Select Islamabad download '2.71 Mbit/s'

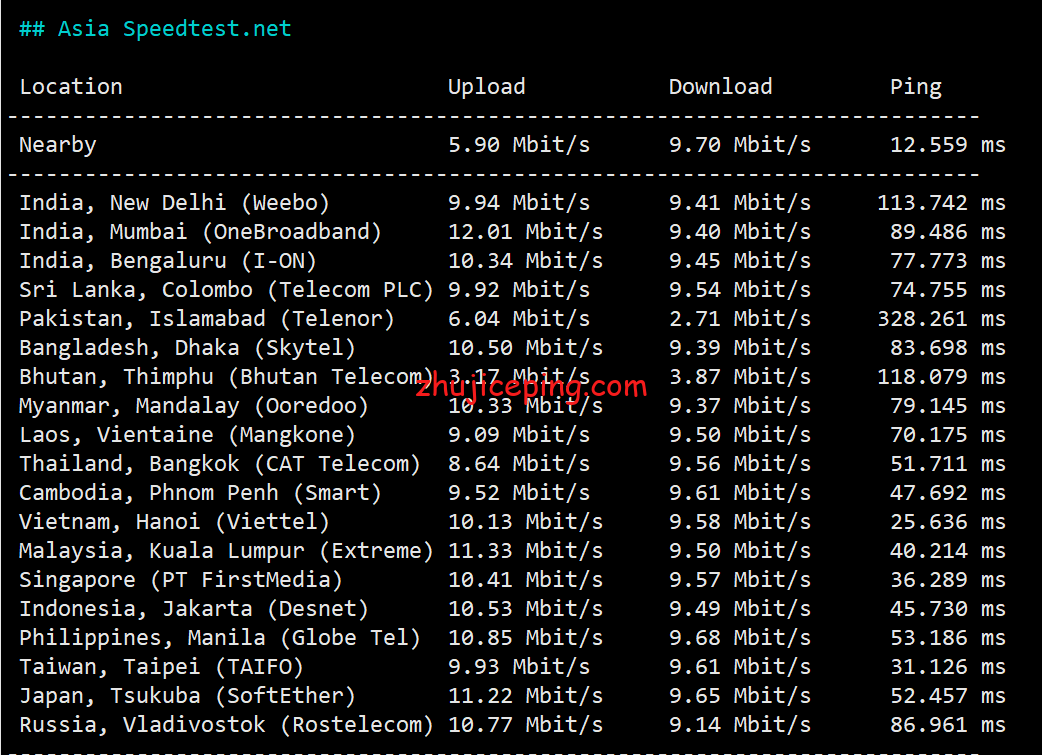740,319
